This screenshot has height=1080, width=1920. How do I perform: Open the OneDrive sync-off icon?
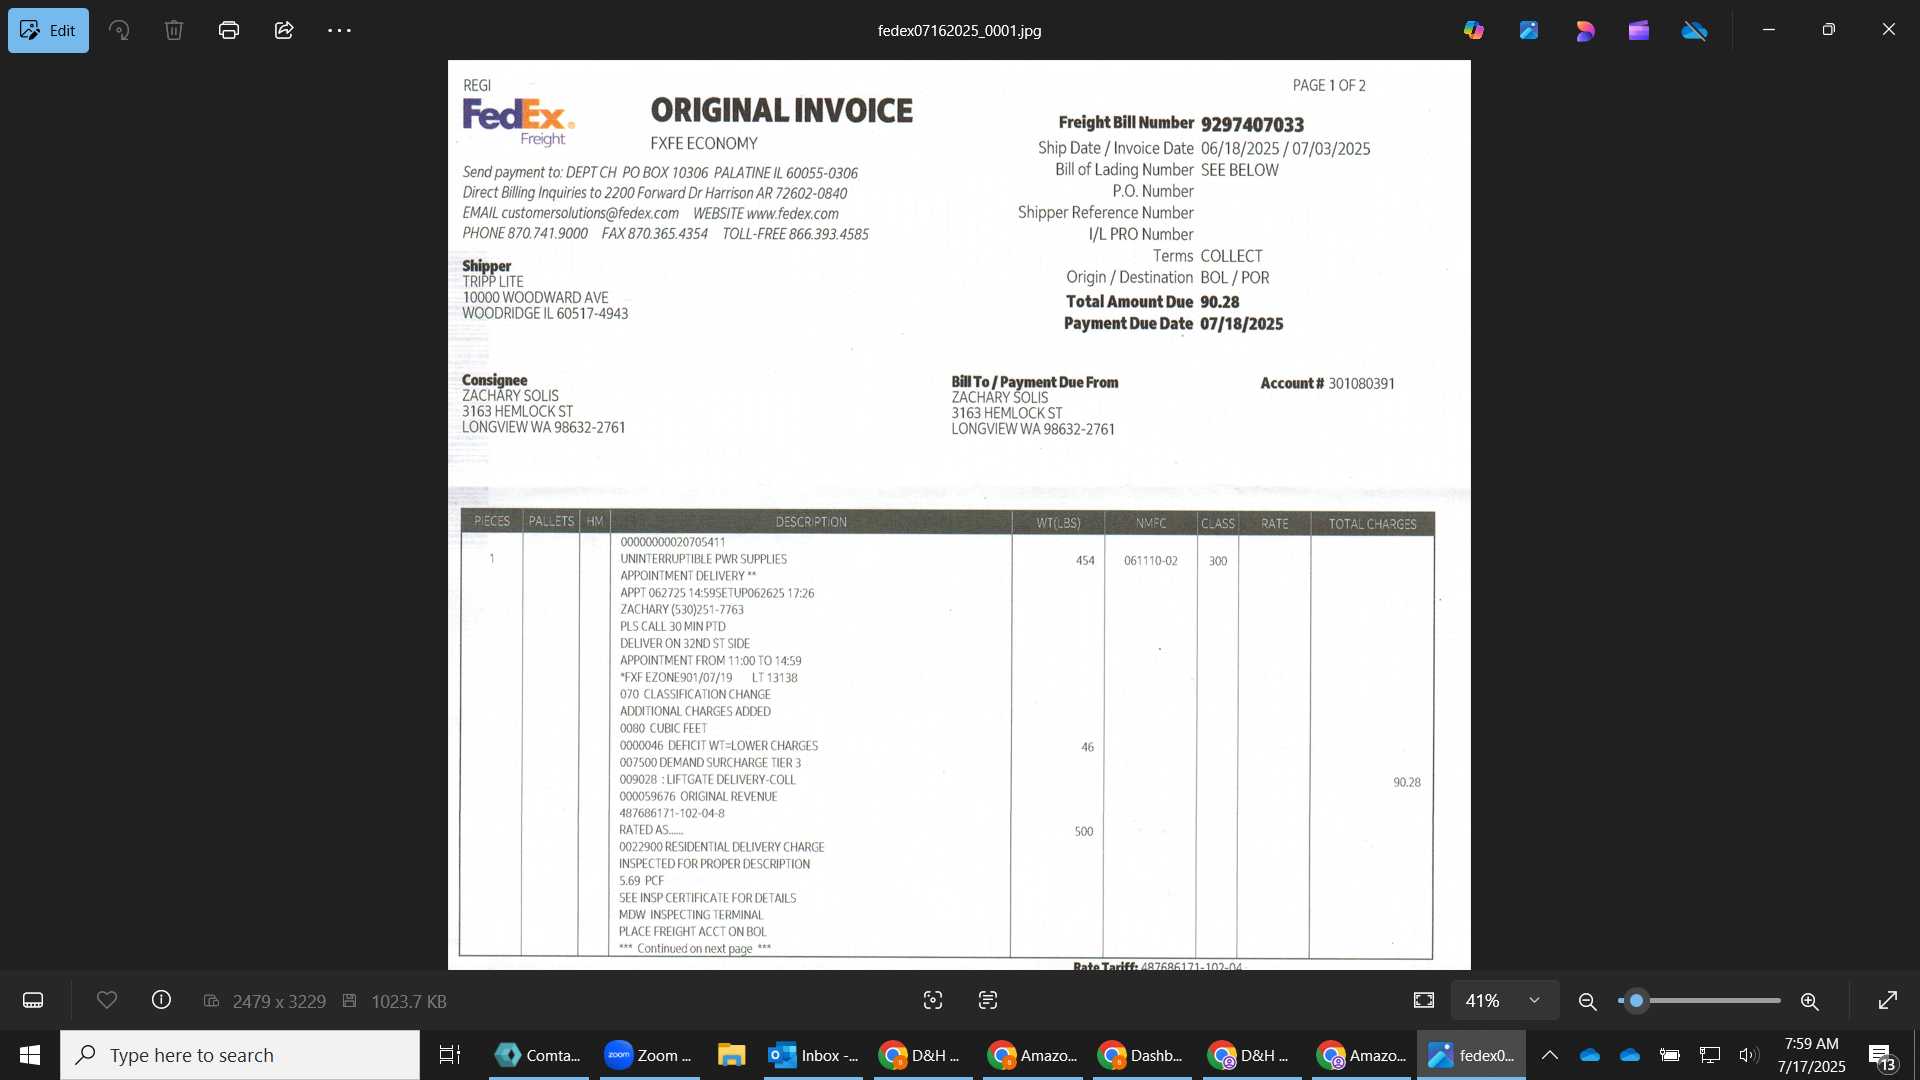pyautogui.click(x=1694, y=30)
